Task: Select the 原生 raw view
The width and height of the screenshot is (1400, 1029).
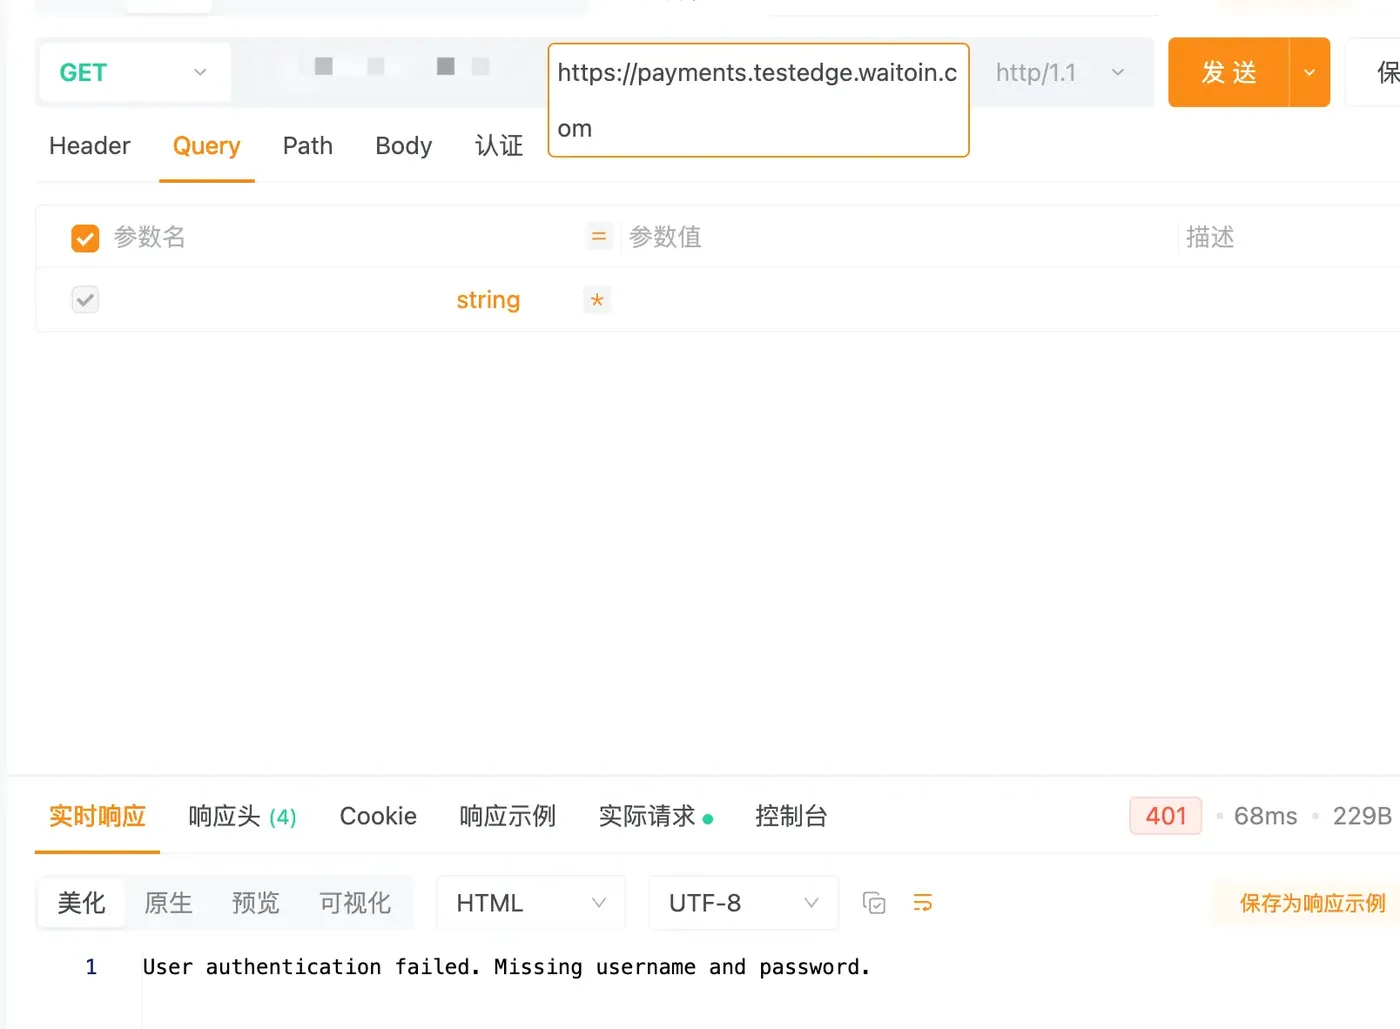Action: point(168,904)
